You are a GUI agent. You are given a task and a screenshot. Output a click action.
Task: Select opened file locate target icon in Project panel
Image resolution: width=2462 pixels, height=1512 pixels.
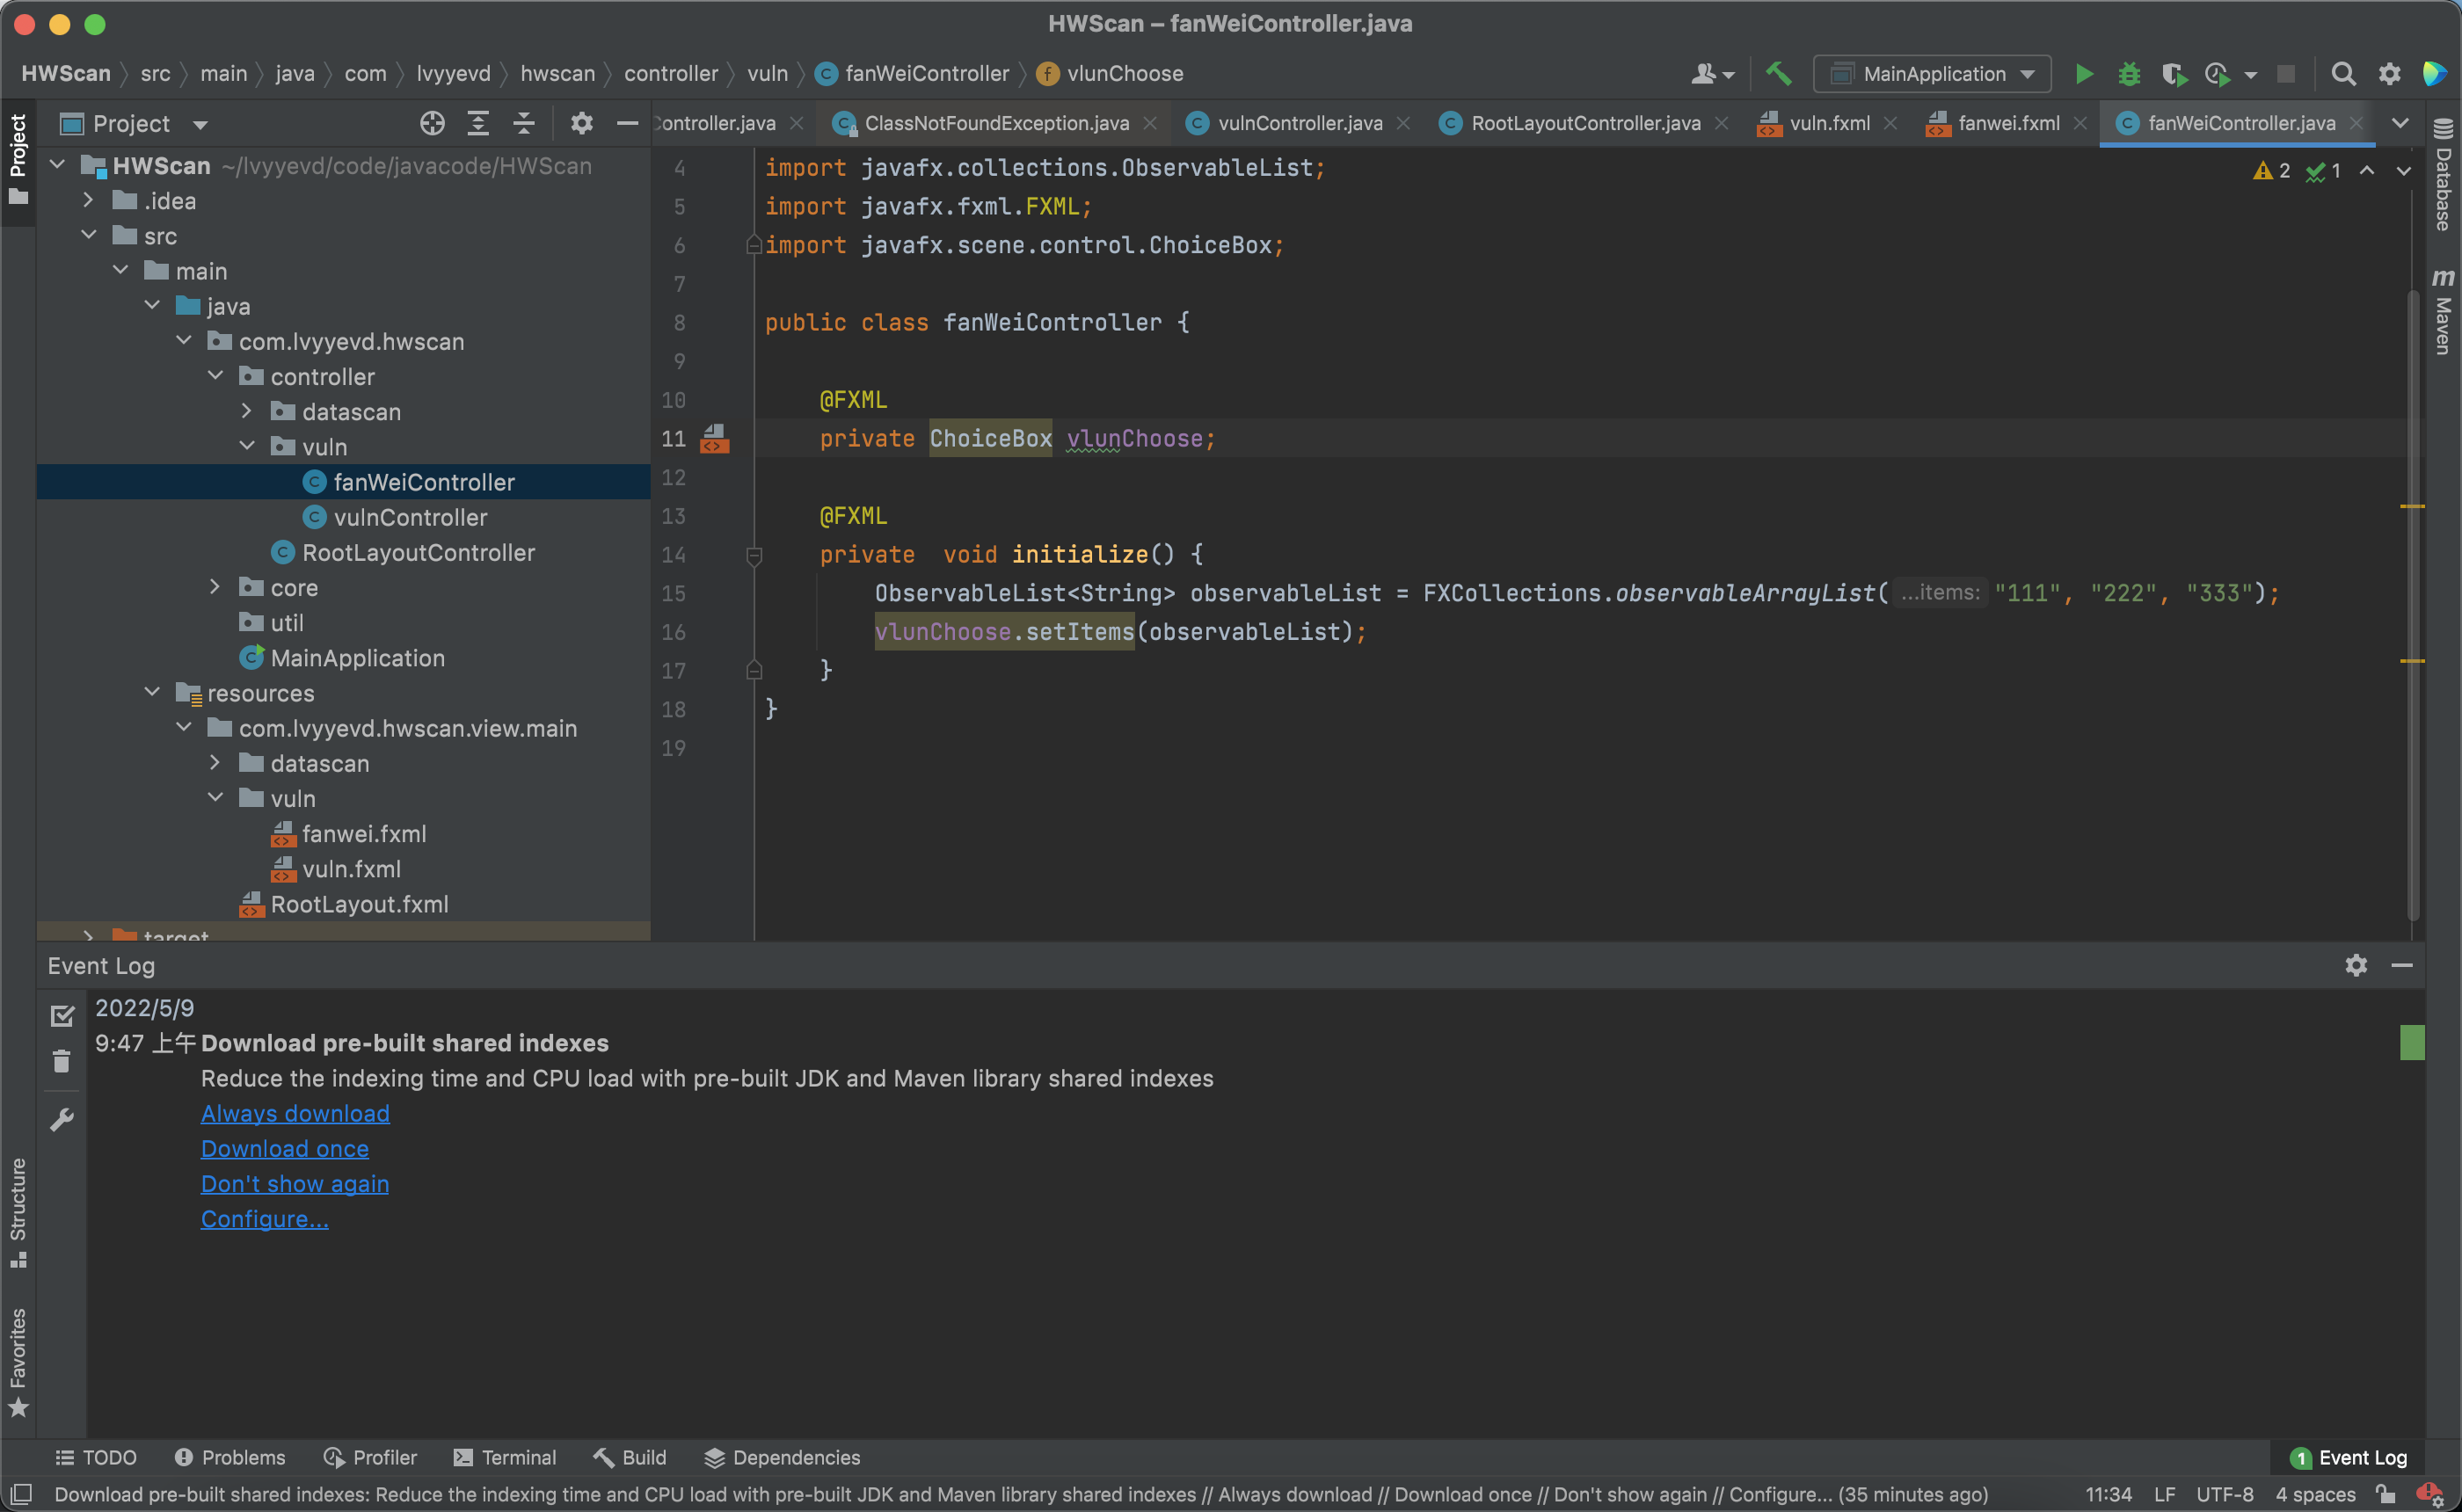click(x=432, y=123)
